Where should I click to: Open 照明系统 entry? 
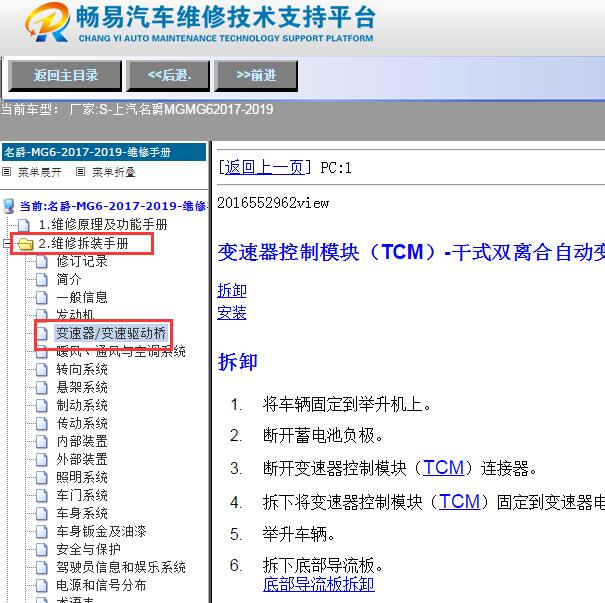point(82,478)
